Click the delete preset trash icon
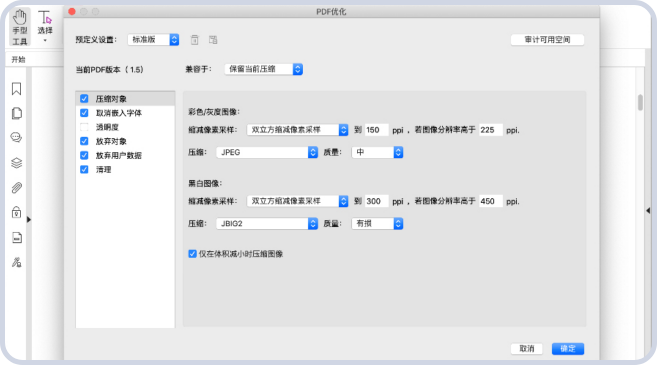The image size is (657, 365). point(194,40)
